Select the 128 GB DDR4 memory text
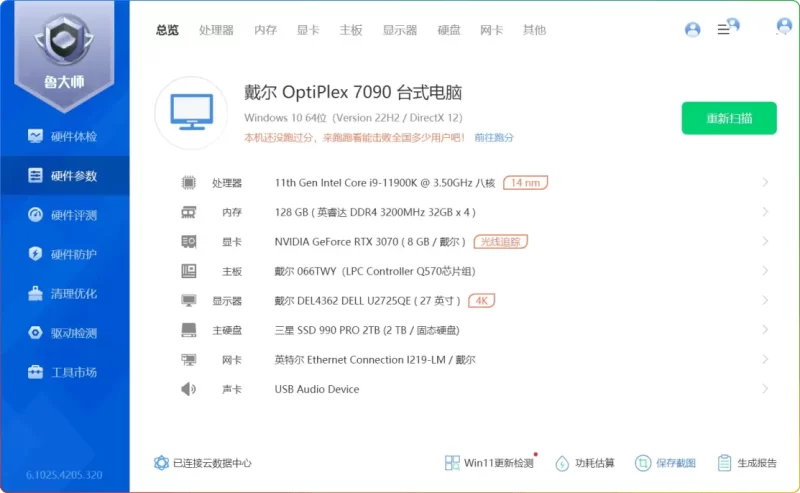This screenshot has width=800, height=493. 375,212
